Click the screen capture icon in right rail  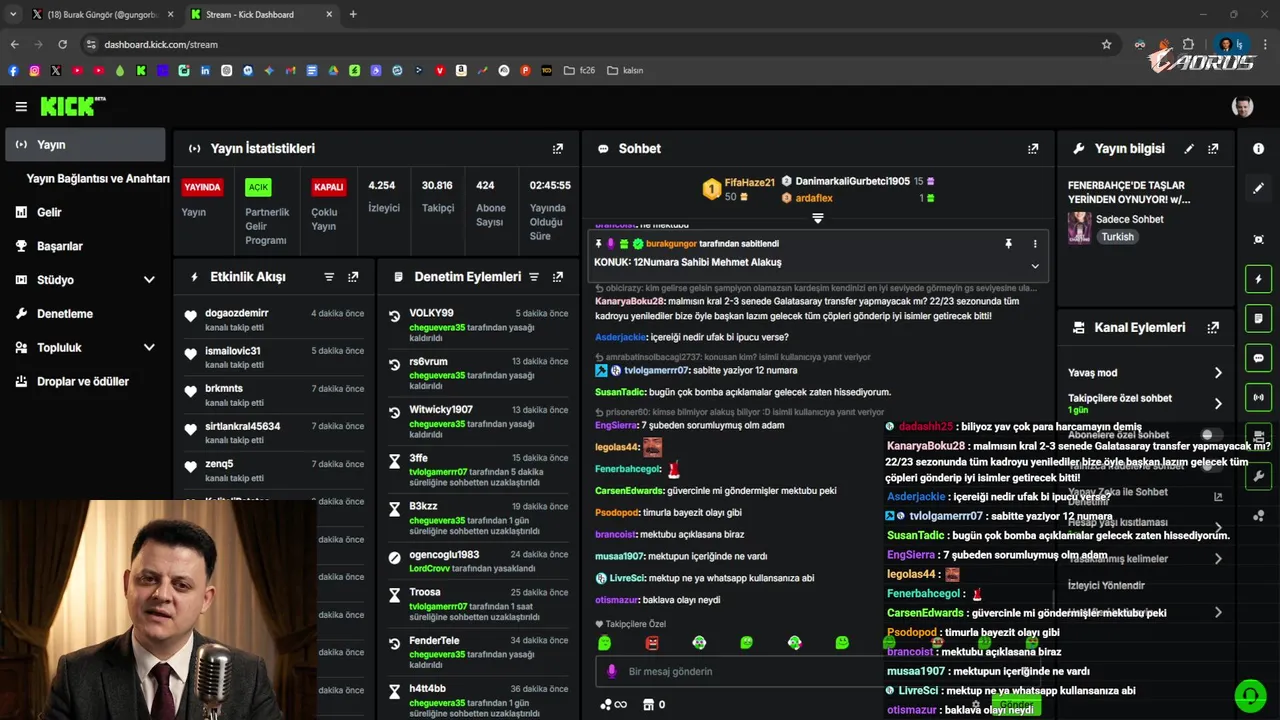(1259, 239)
